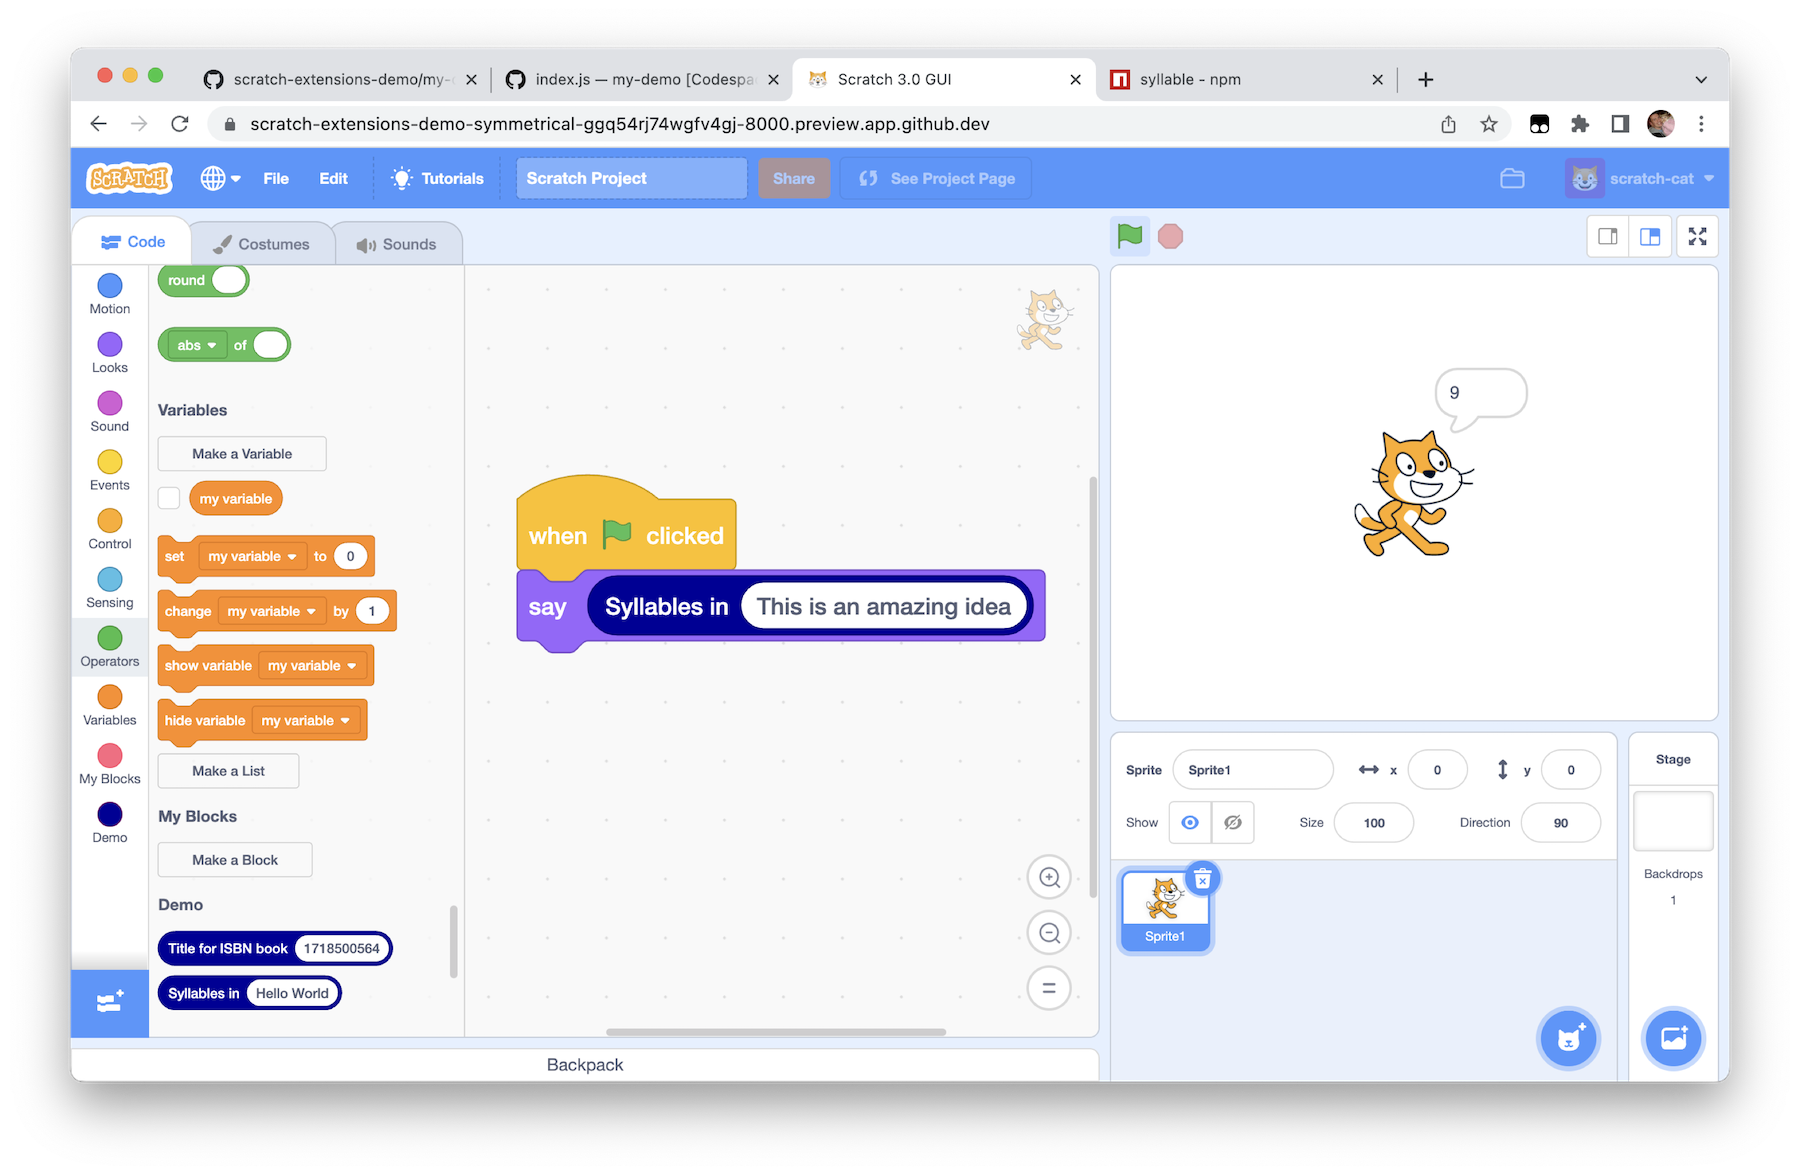The image size is (1800, 1175).
Task: Click the Scratch Project title field
Action: 630,178
